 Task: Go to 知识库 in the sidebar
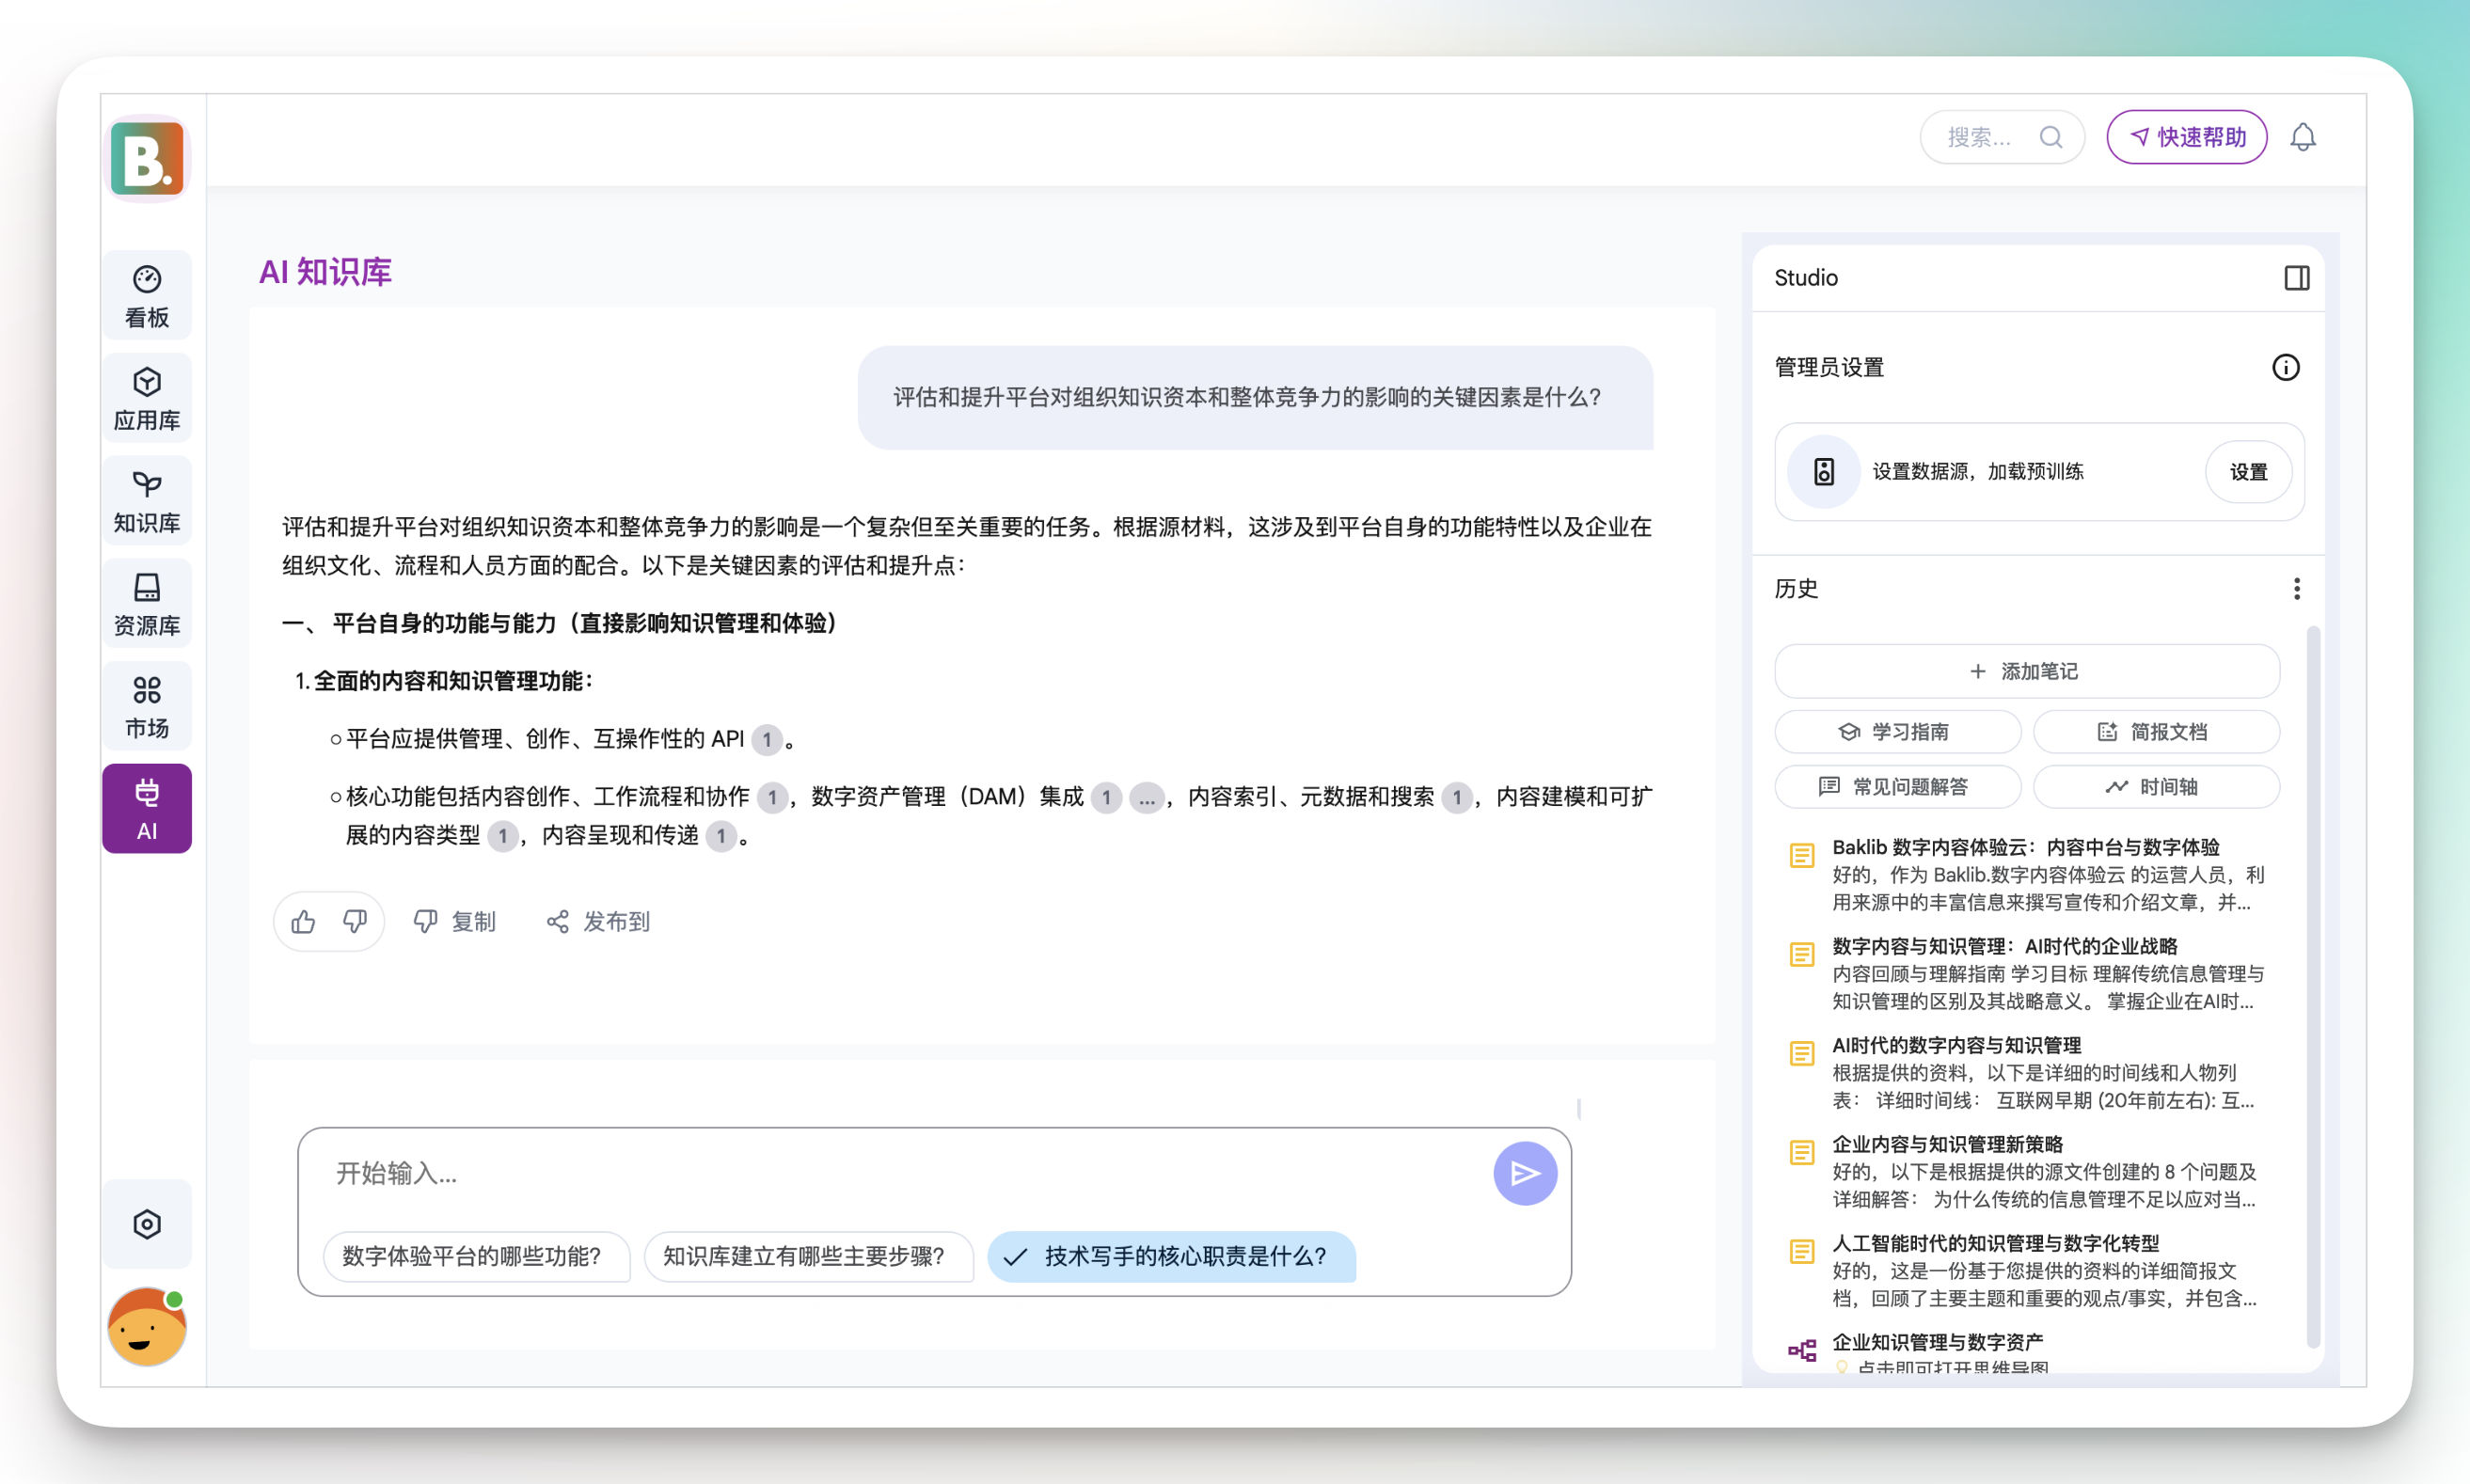(147, 502)
